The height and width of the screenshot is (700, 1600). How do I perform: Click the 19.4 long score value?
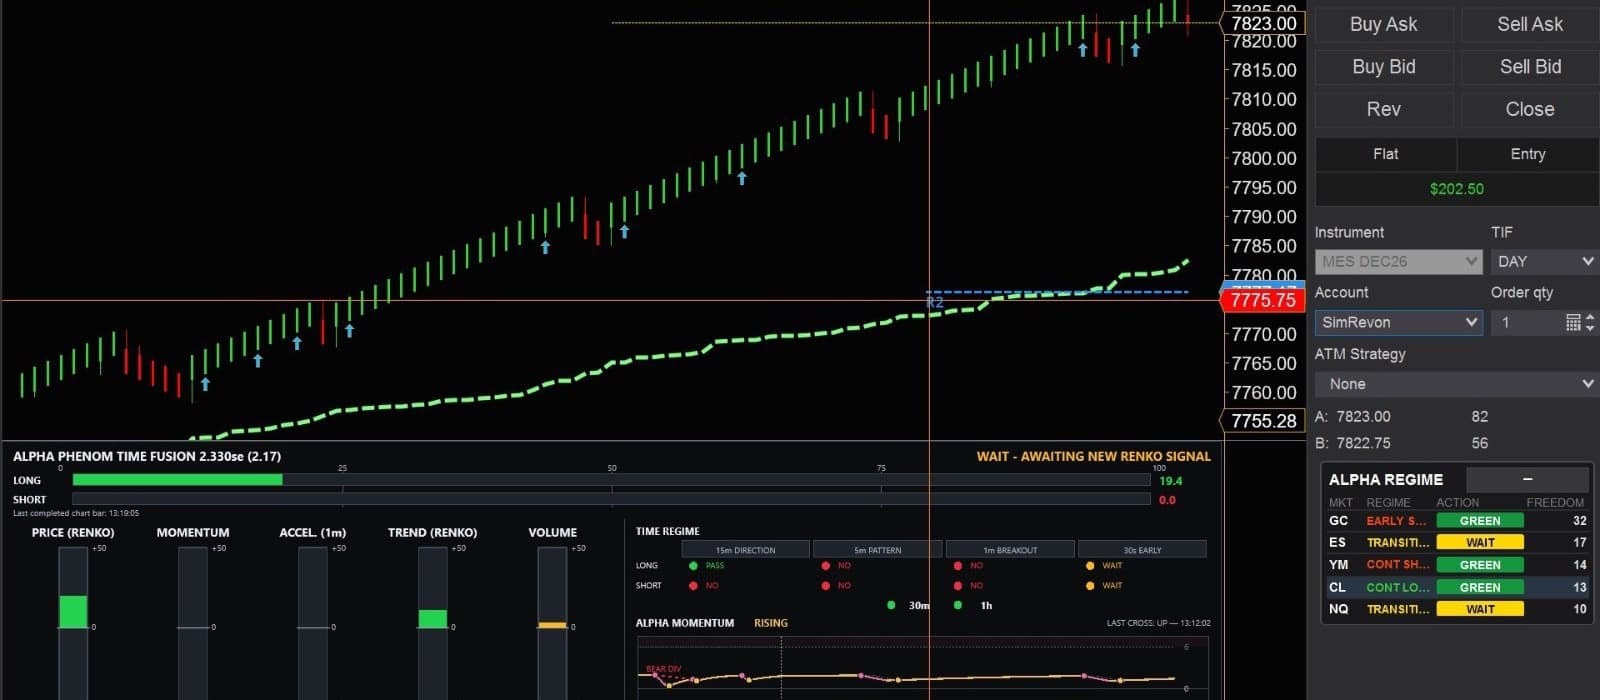point(1171,481)
